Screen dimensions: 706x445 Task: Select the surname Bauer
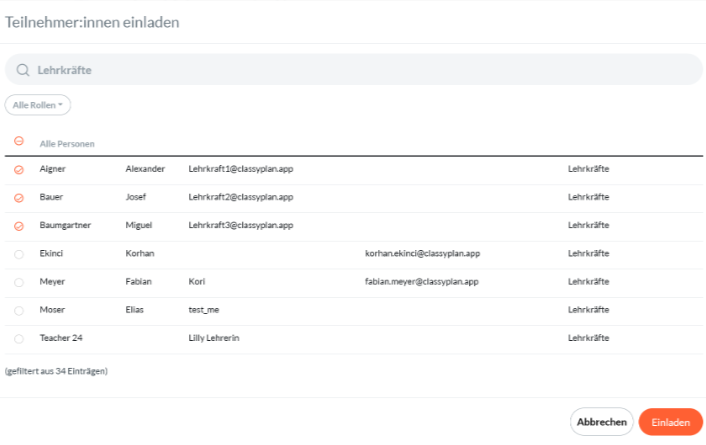coord(51,197)
